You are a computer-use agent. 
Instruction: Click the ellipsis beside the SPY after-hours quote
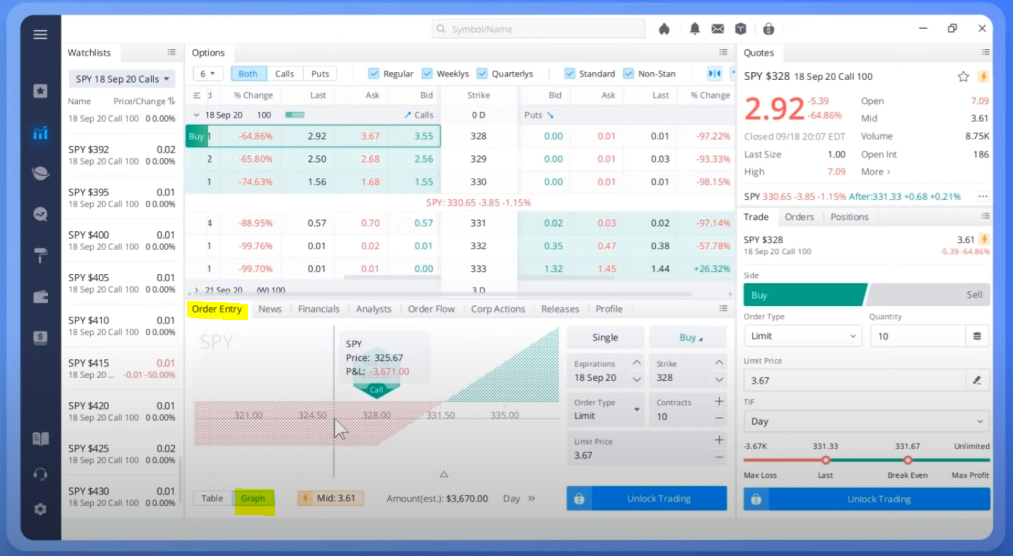983,196
